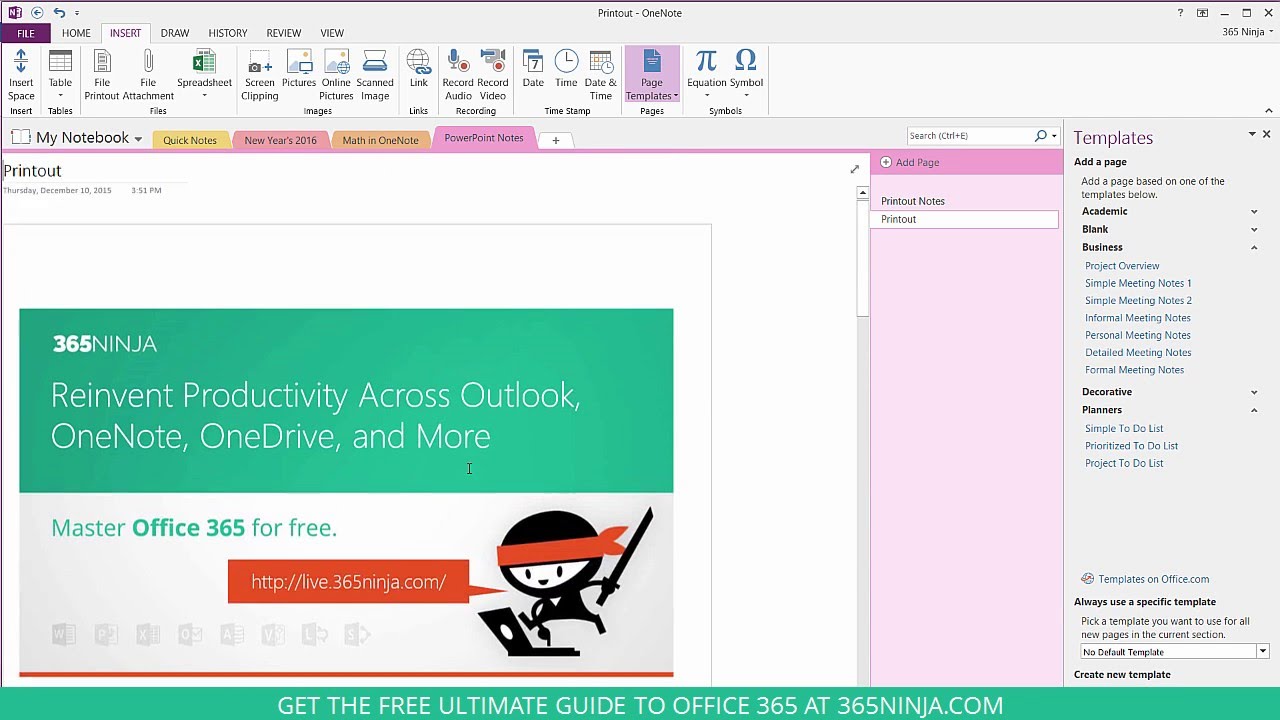Click the Insert Space tool
Image resolution: width=1280 pixels, height=720 pixels.
pyautogui.click(x=21, y=75)
